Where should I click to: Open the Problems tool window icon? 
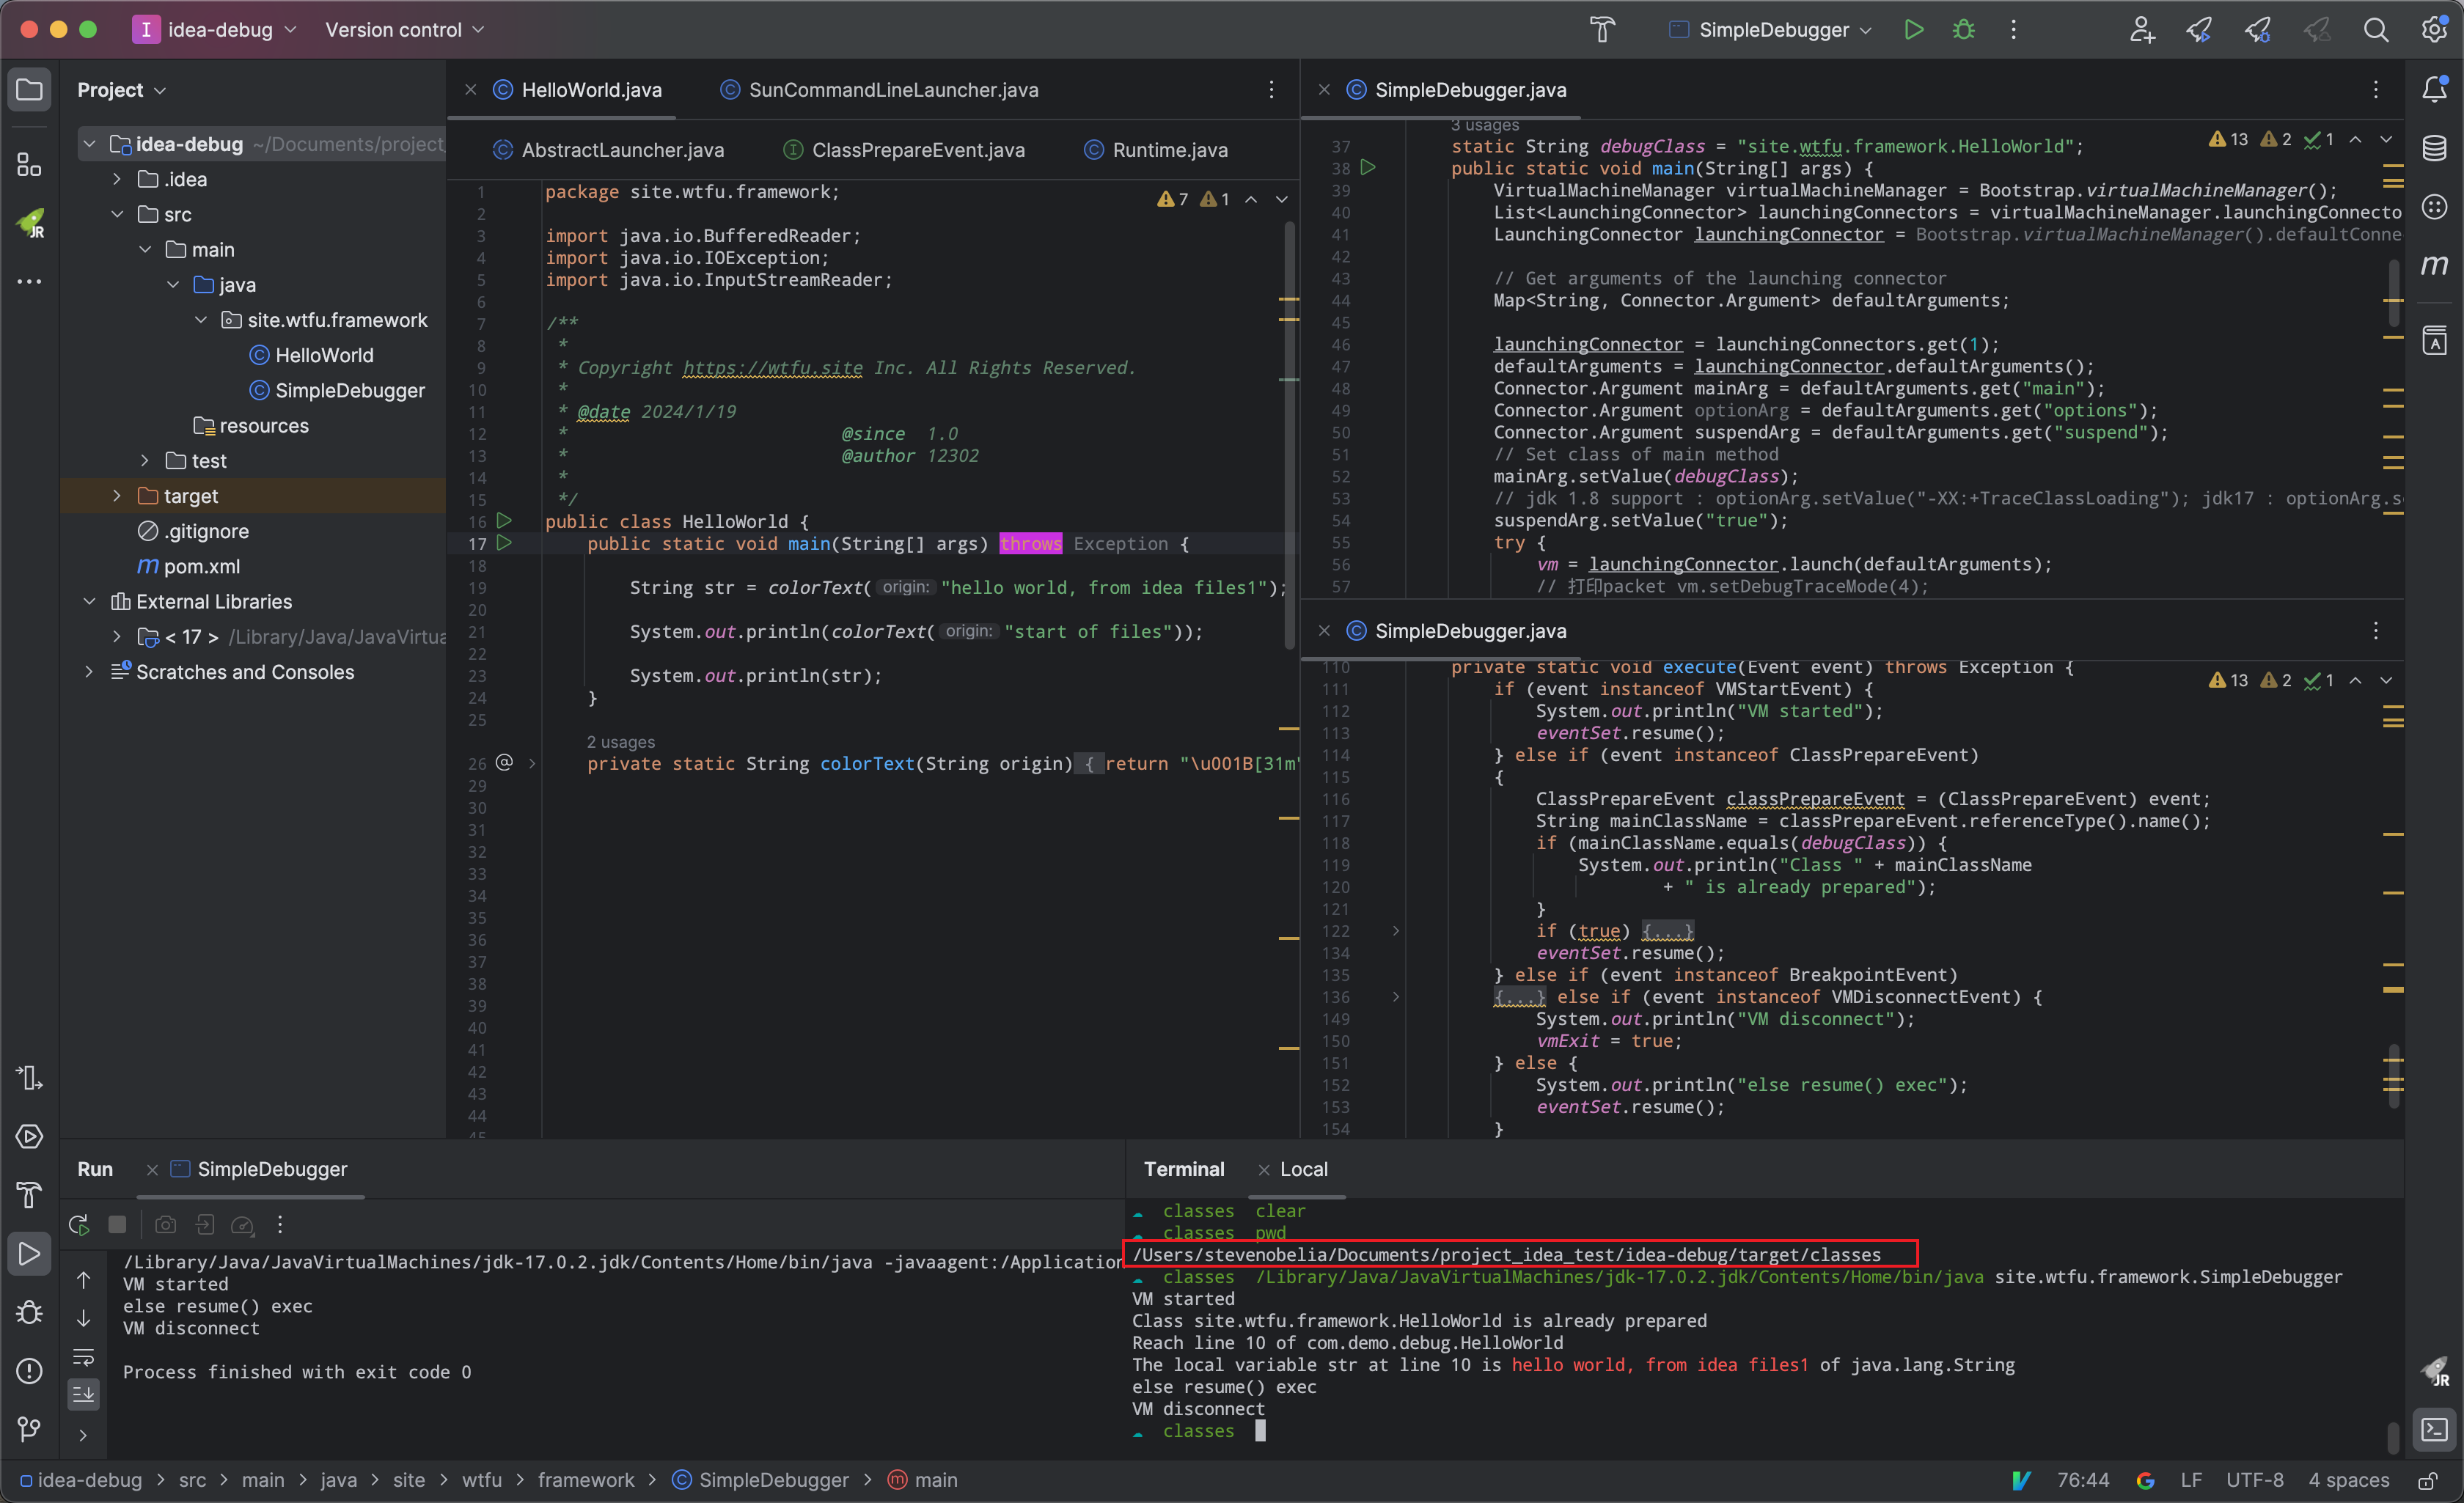[x=29, y=1370]
